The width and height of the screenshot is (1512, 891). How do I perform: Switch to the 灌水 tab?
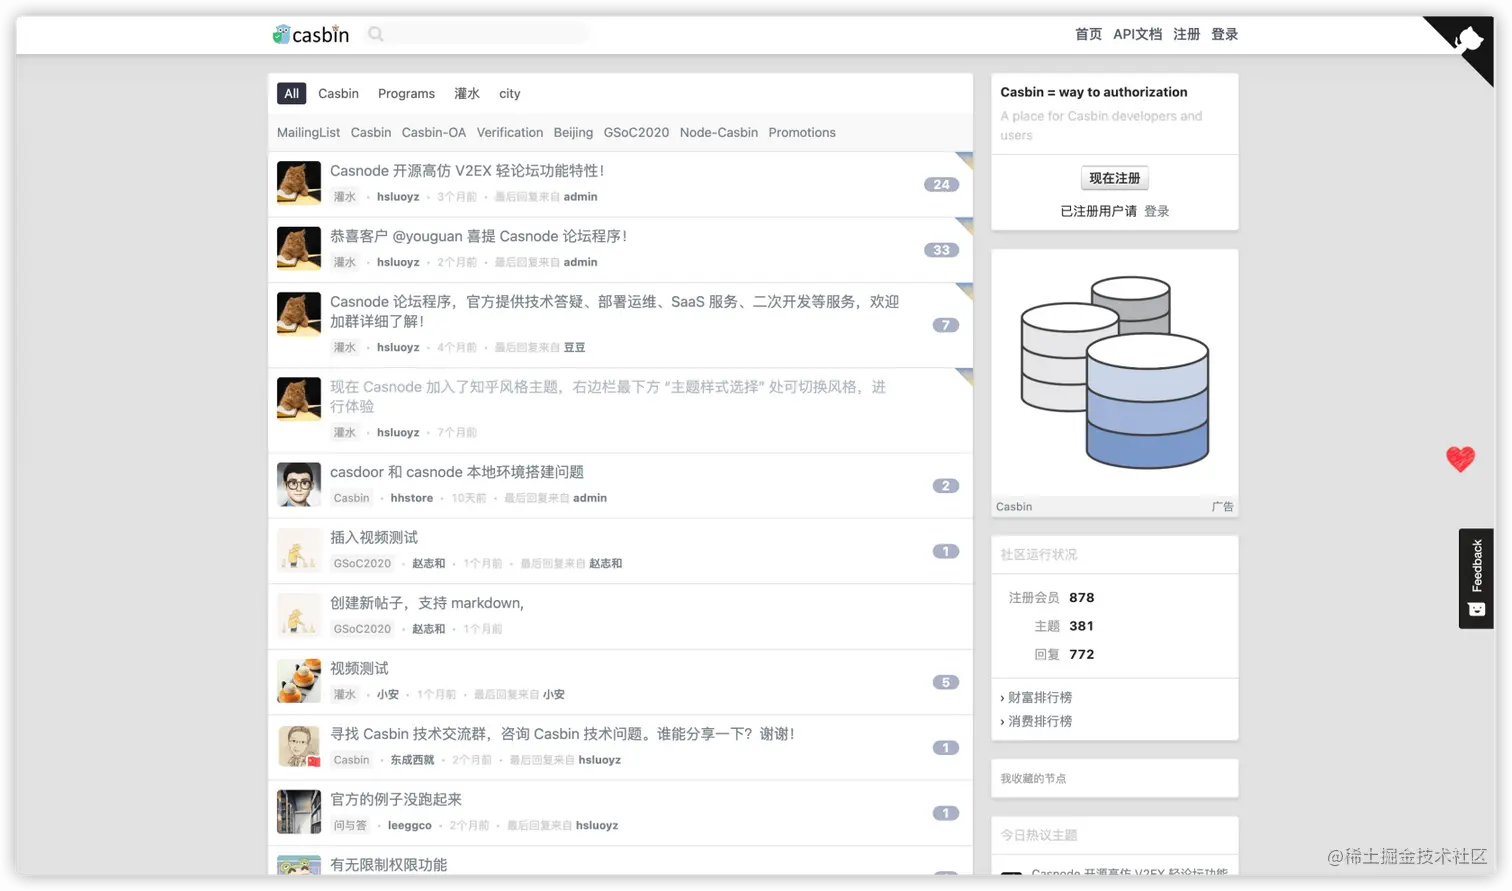pos(467,93)
